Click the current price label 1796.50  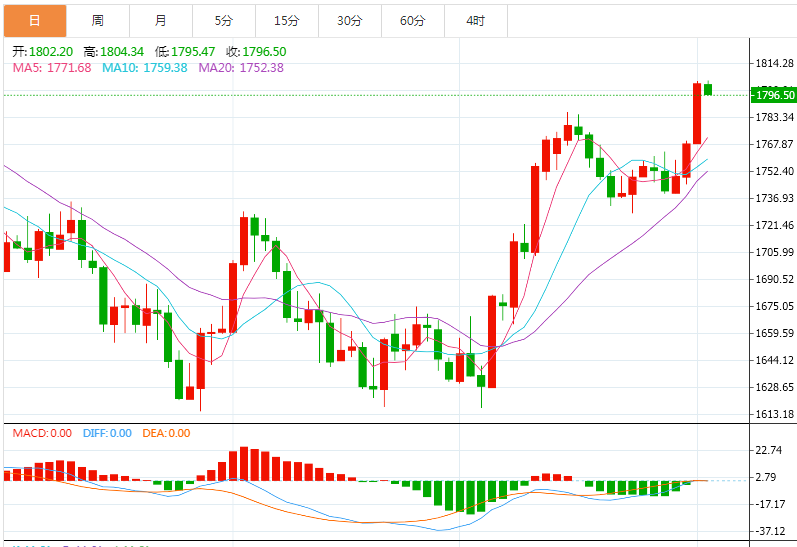pyautogui.click(x=774, y=95)
